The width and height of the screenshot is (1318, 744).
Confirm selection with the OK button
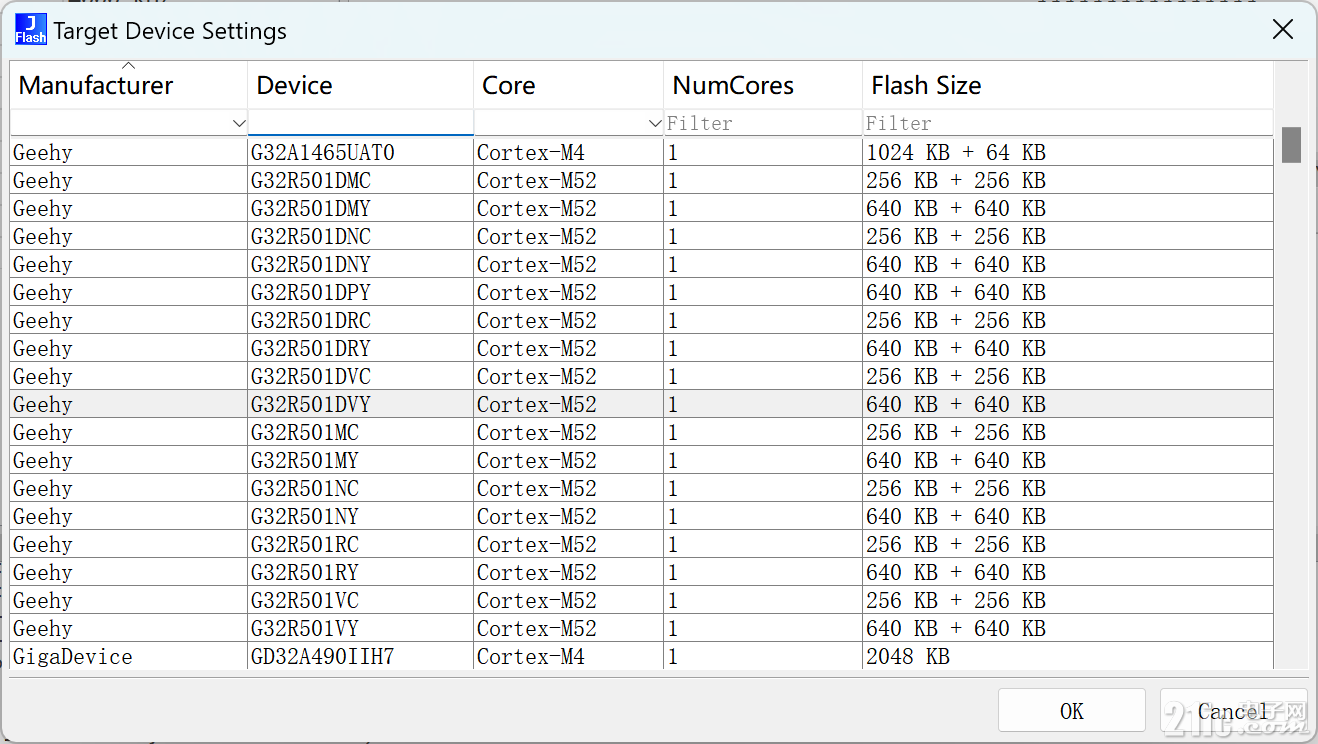coord(1071,710)
